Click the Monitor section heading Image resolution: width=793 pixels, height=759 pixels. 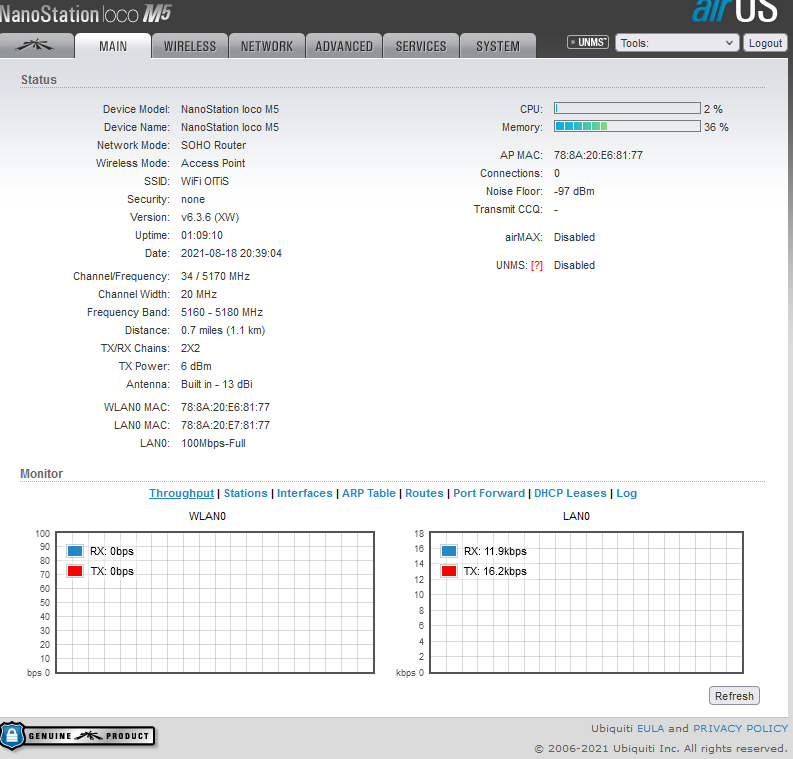click(41, 474)
